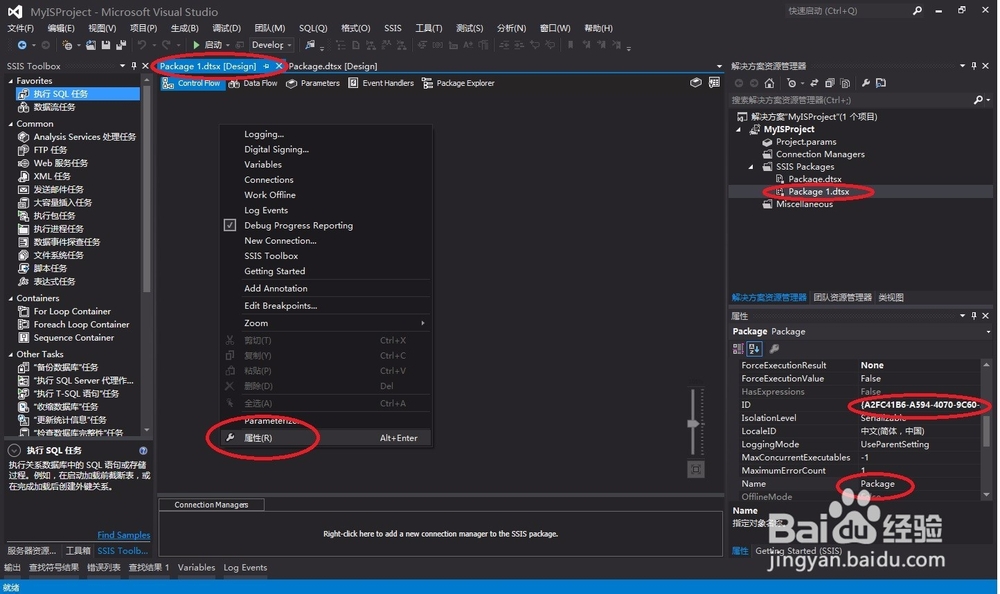Open the SSIS menu
The width and height of the screenshot is (1000, 594).
pos(393,28)
